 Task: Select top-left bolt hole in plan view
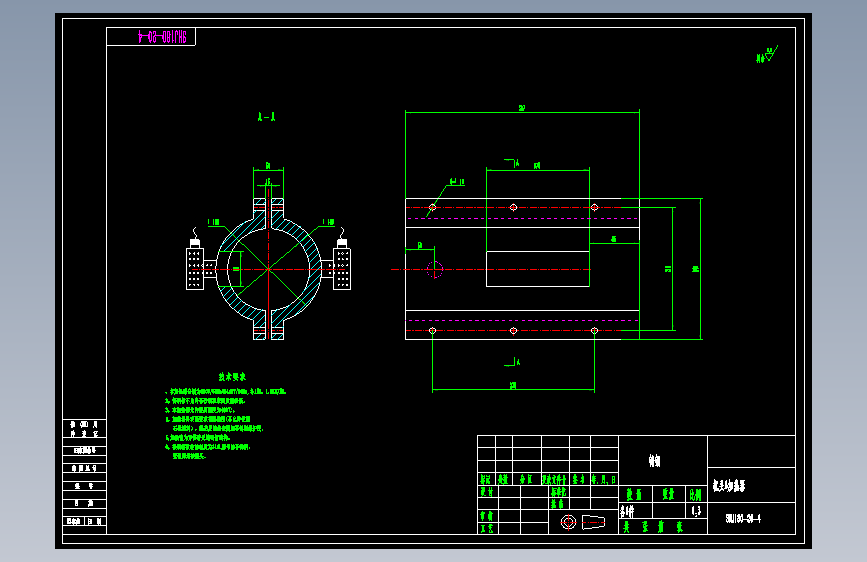point(432,207)
